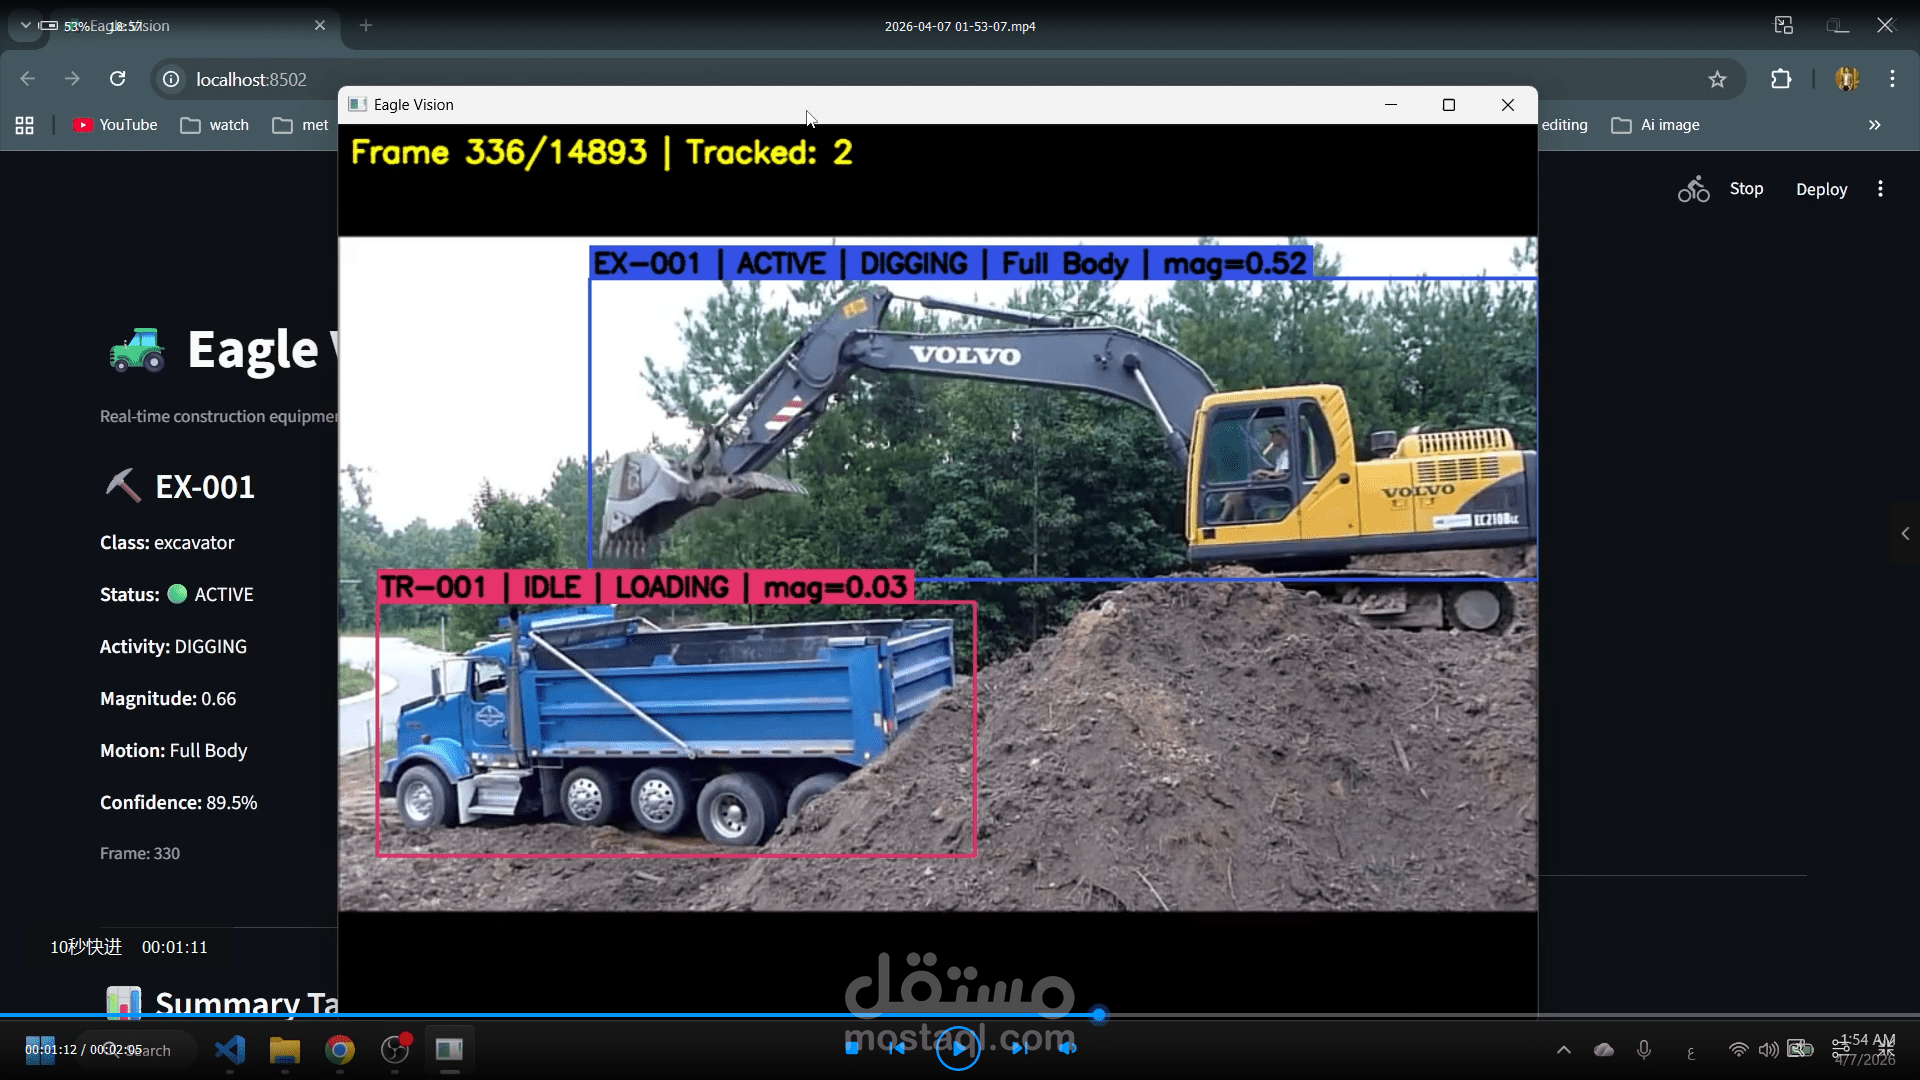This screenshot has height=1080, width=1920.
Task: Click the Frame 336/14893 counter text
Action: click(499, 152)
